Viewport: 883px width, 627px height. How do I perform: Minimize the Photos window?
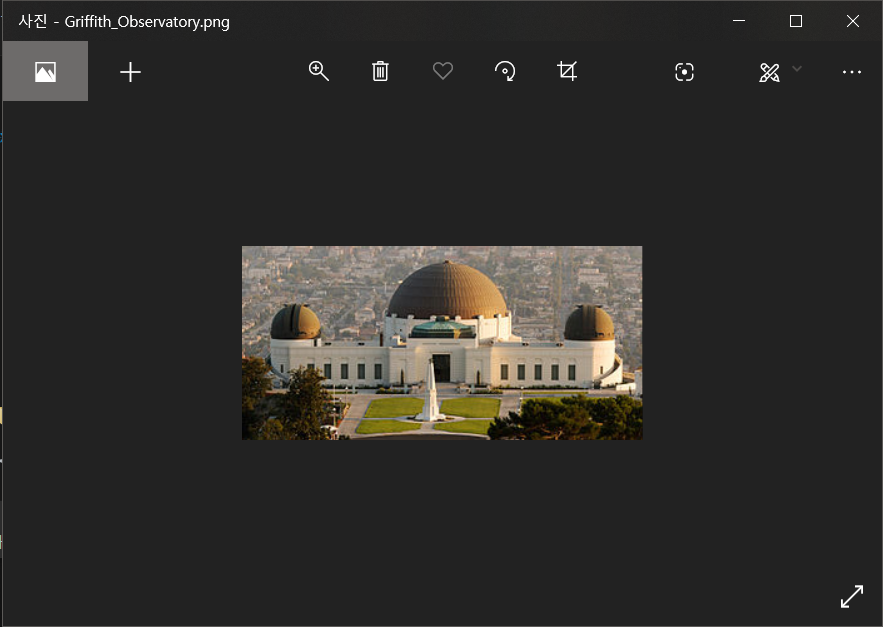tap(739, 21)
